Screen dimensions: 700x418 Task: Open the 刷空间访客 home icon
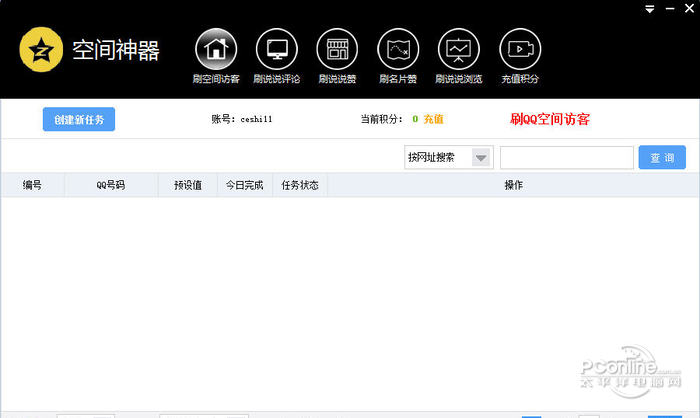click(x=216, y=49)
